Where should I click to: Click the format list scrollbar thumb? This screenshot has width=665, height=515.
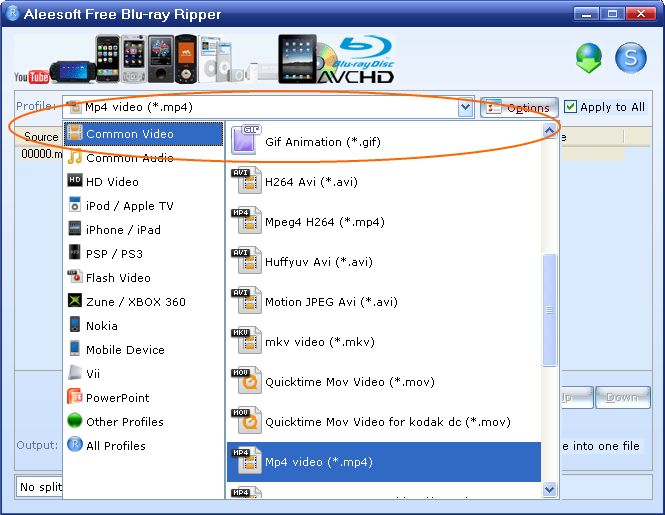[x=549, y=309]
